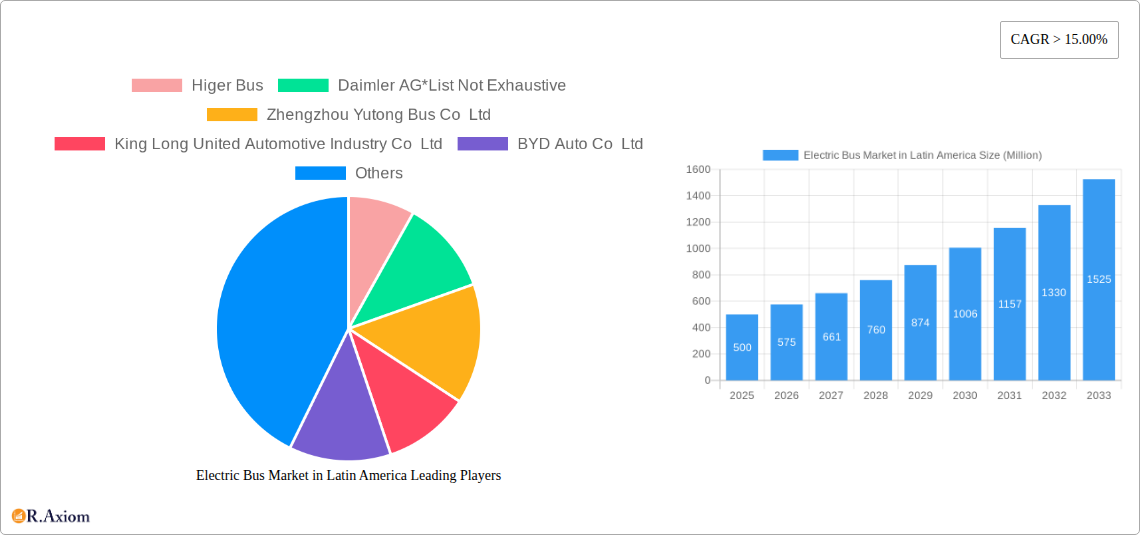This screenshot has width=1140, height=535.
Task: Click the 2030 bar labeled 1006
Action: tap(965, 314)
